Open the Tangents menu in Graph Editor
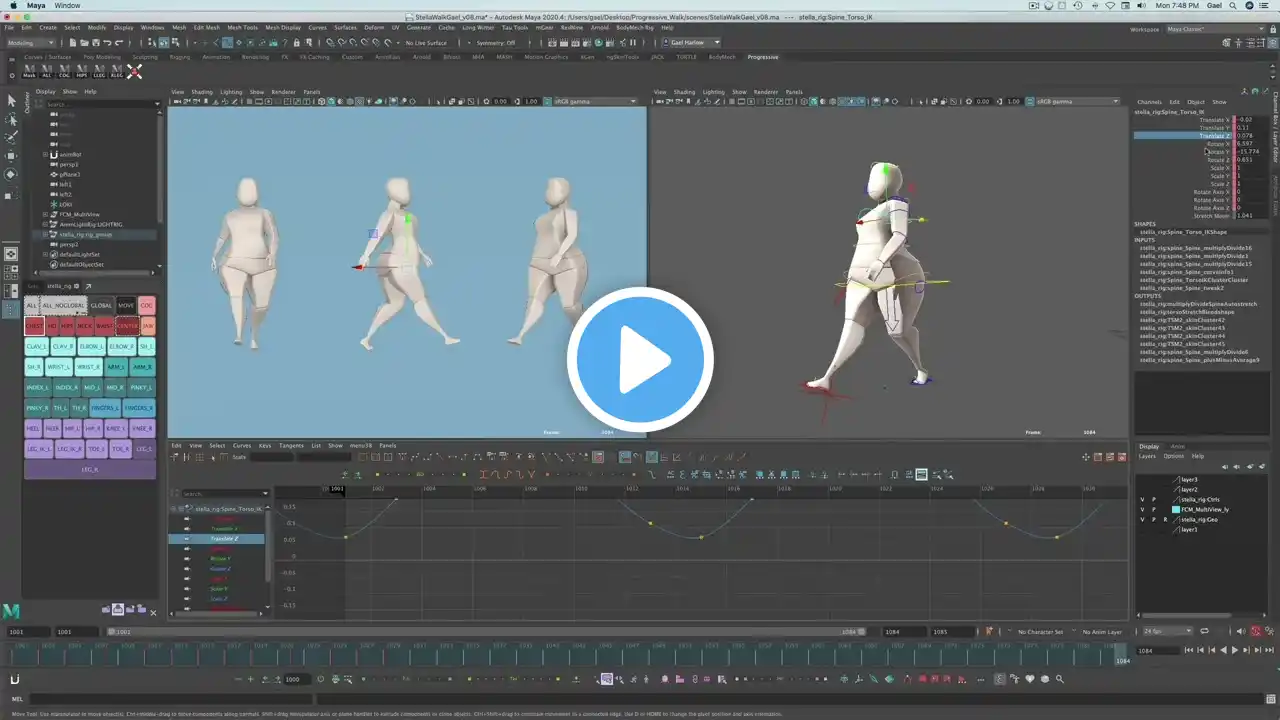 point(291,445)
